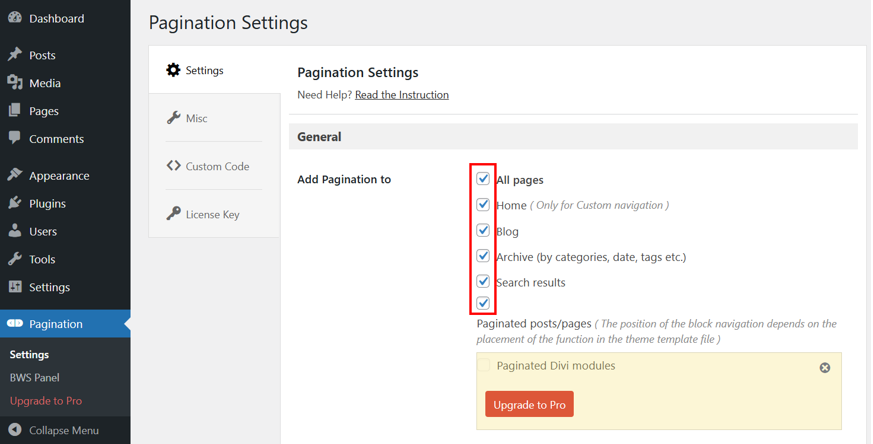This screenshot has height=444, width=873.
Task: Dismiss the Divi modules pro notice
Action: pyautogui.click(x=825, y=367)
